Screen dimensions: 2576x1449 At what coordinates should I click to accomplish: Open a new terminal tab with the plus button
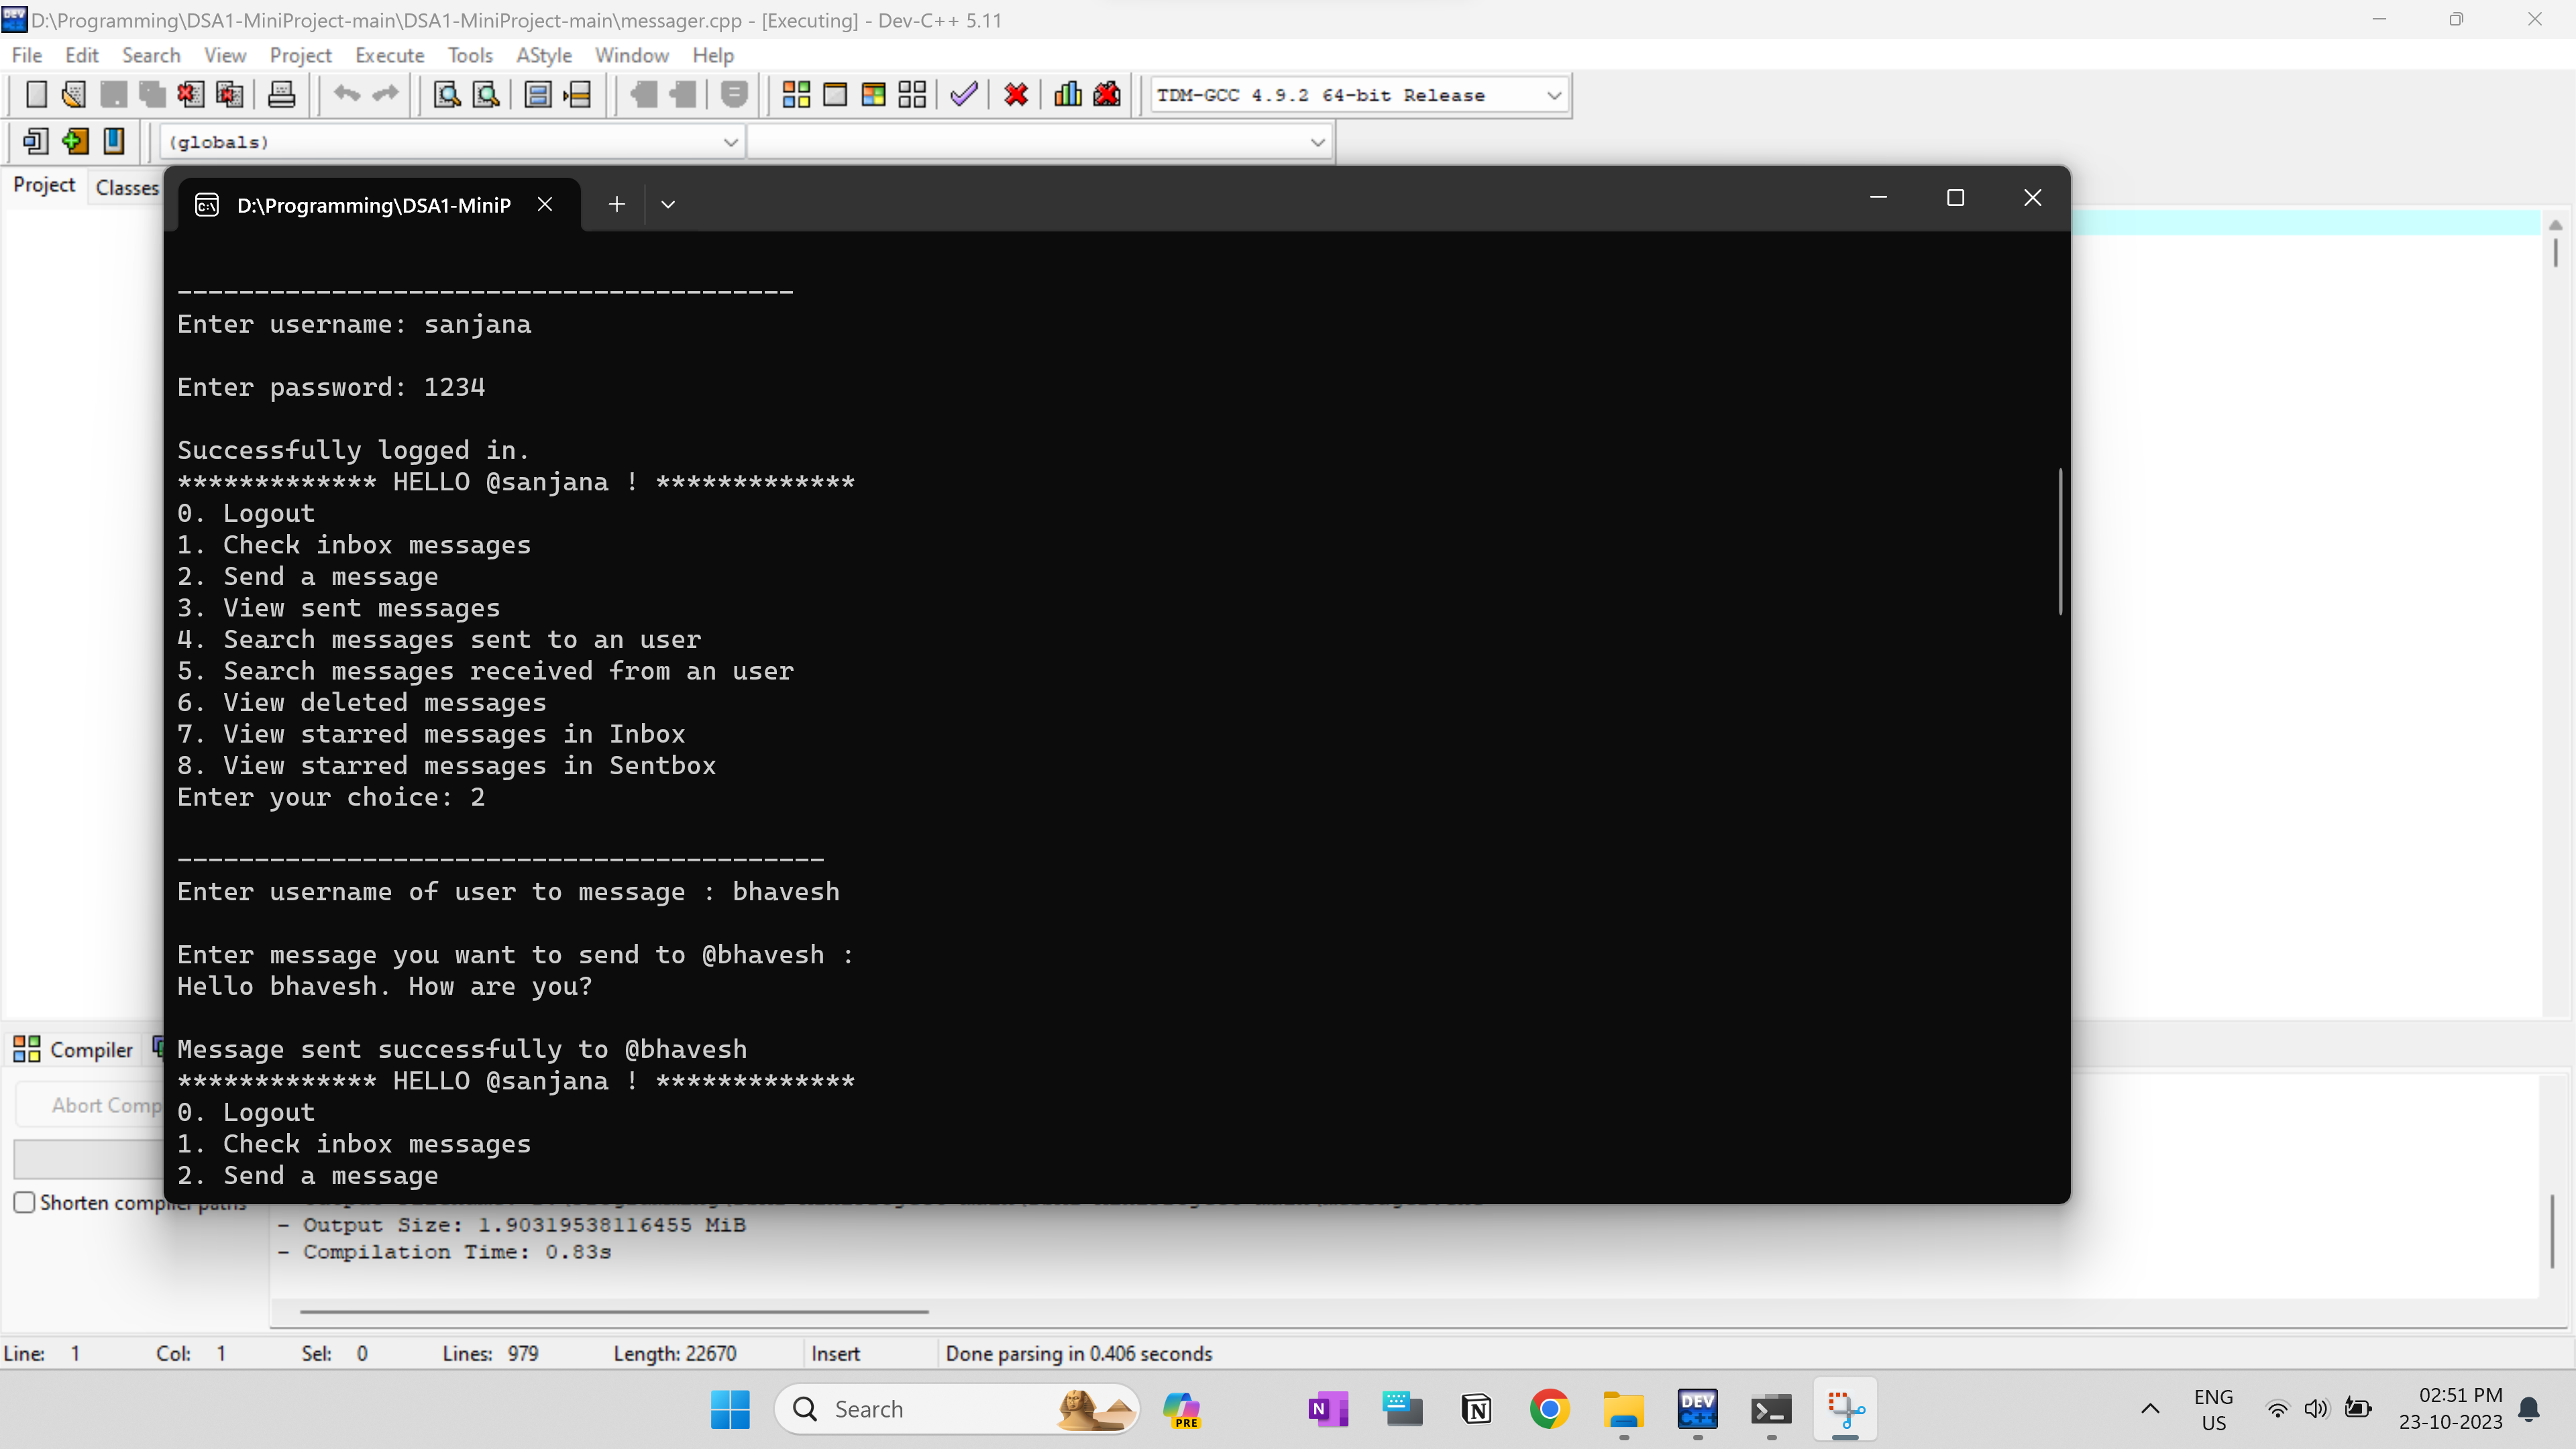pyautogui.click(x=616, y=204)
